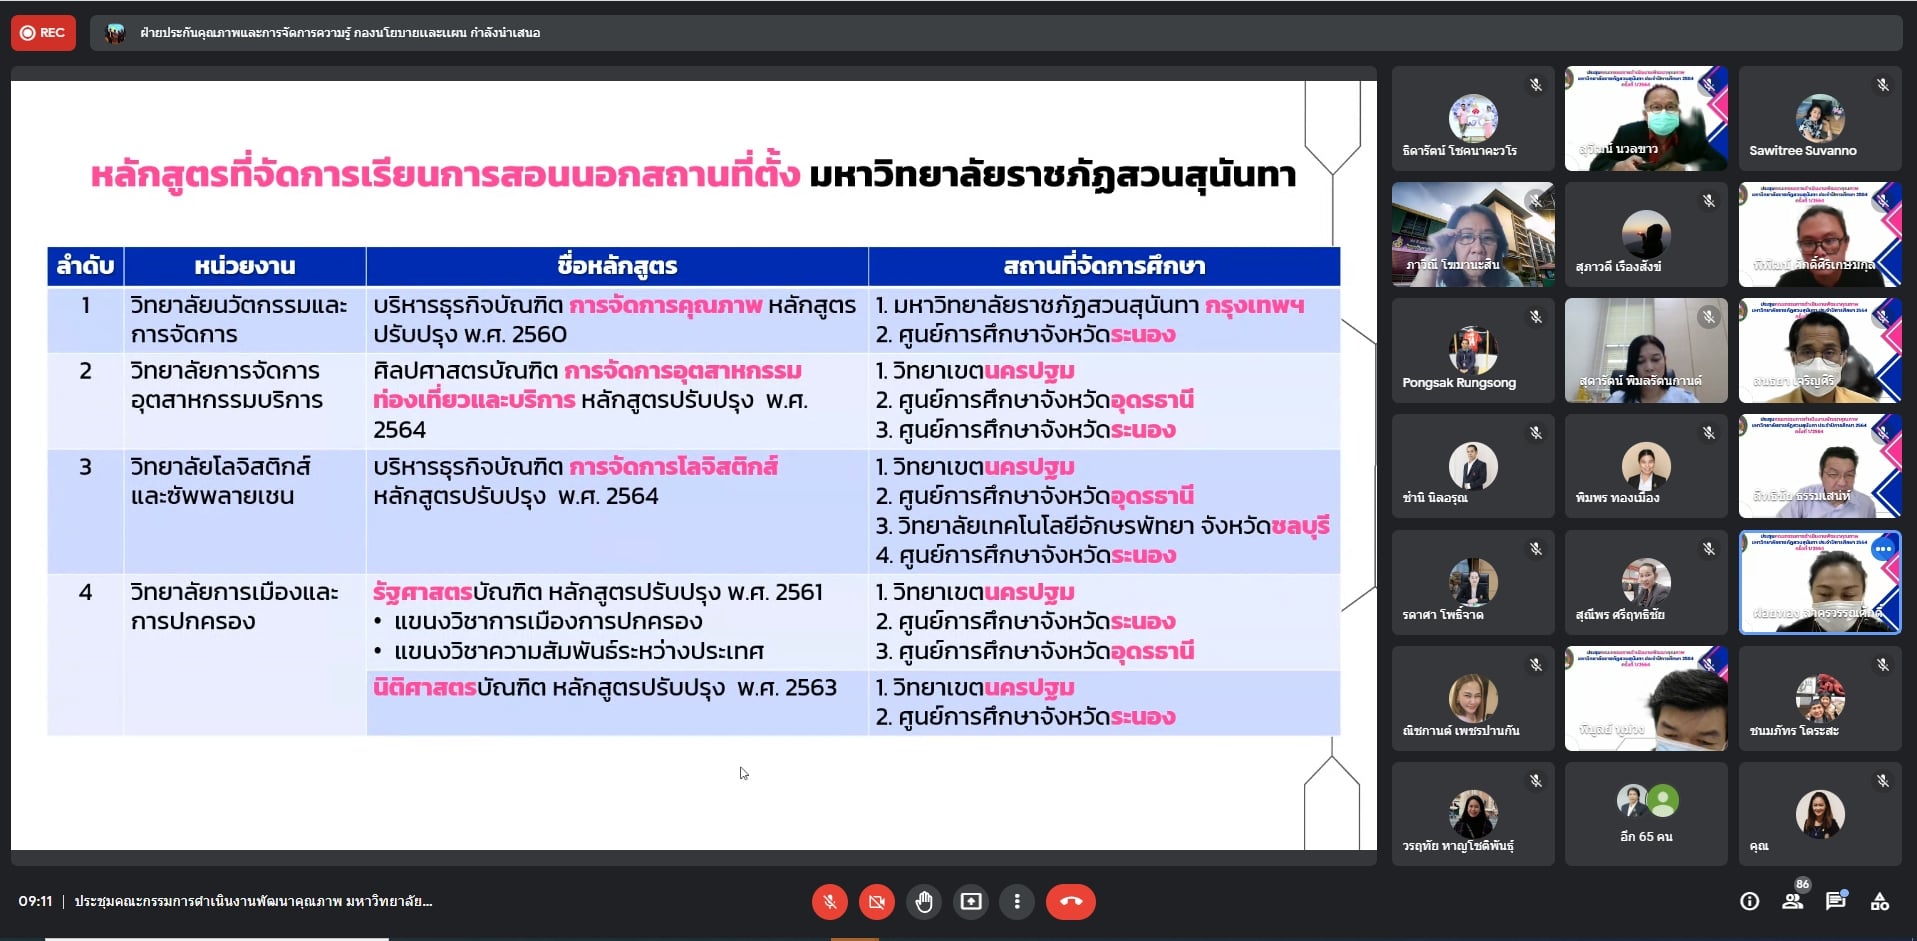
Task: Click the red REC recording indicator
Action: click(x=43, y=33)
